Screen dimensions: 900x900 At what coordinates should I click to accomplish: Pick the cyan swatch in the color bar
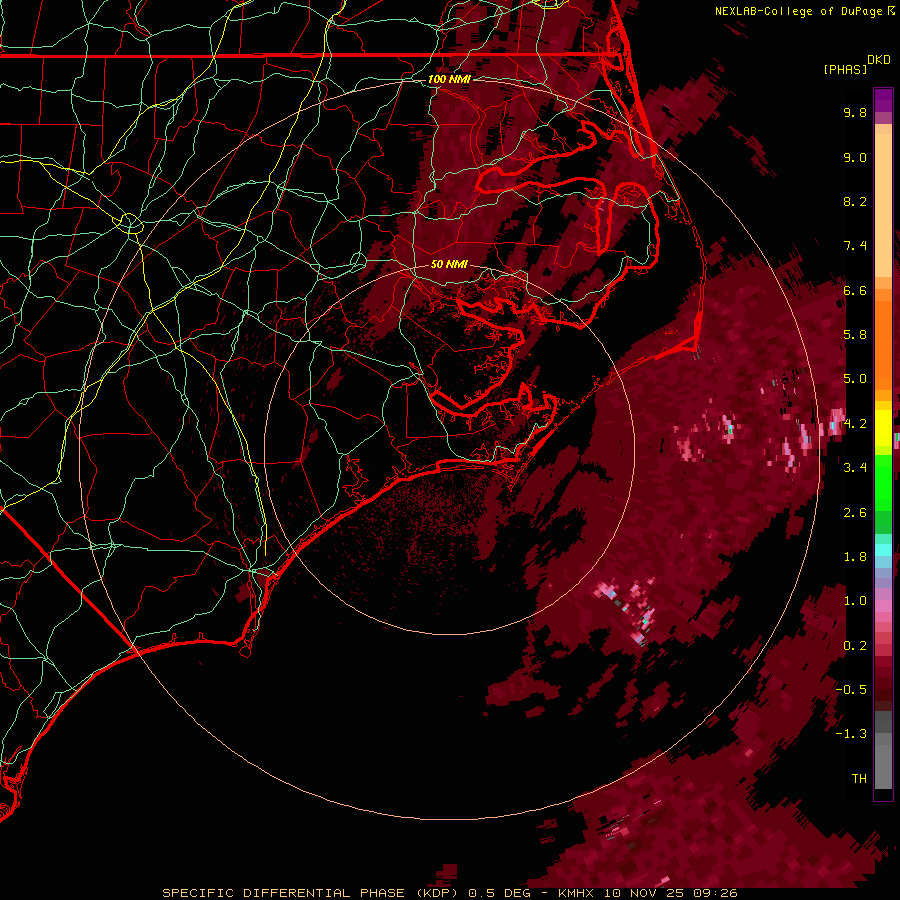883,550
